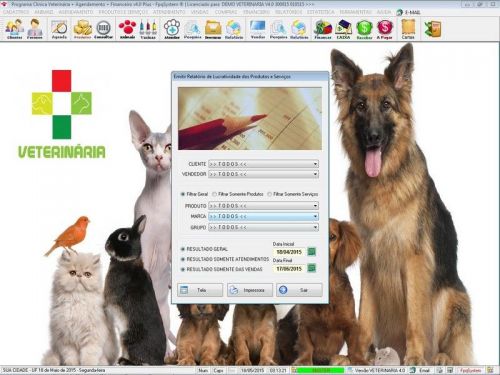Open the VENDAS menu
500x375 pixels.
[200, 12]
